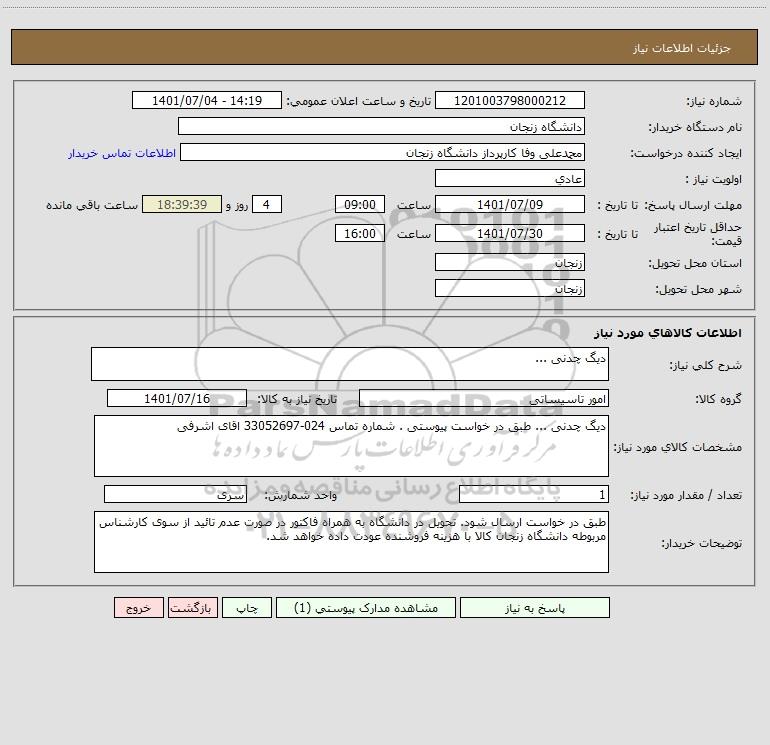Image resolution: width=770 pixels, height=745 pixels.
Task: Click the label 'اولویت نیاز :'
Action: pos(714,179)
